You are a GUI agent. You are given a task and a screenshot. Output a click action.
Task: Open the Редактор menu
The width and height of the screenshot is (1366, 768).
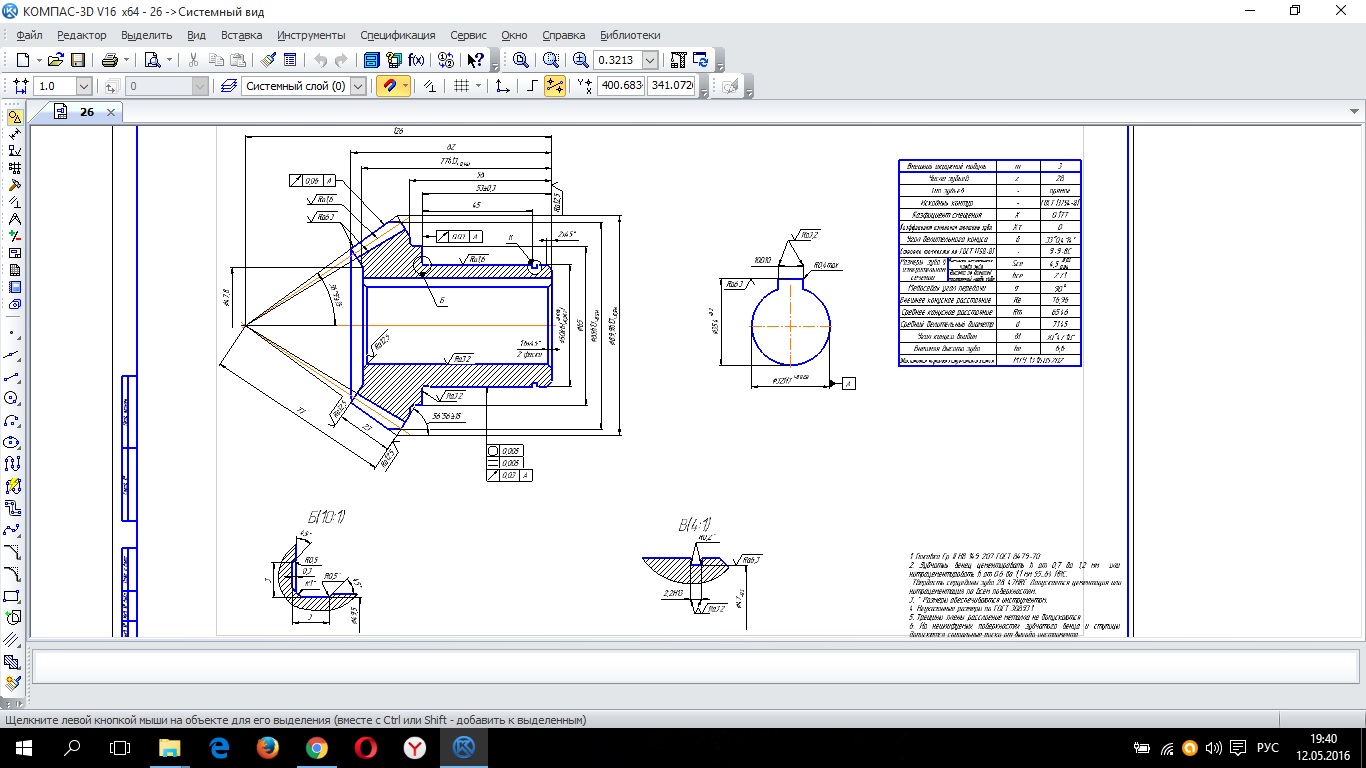coord(81,35)
